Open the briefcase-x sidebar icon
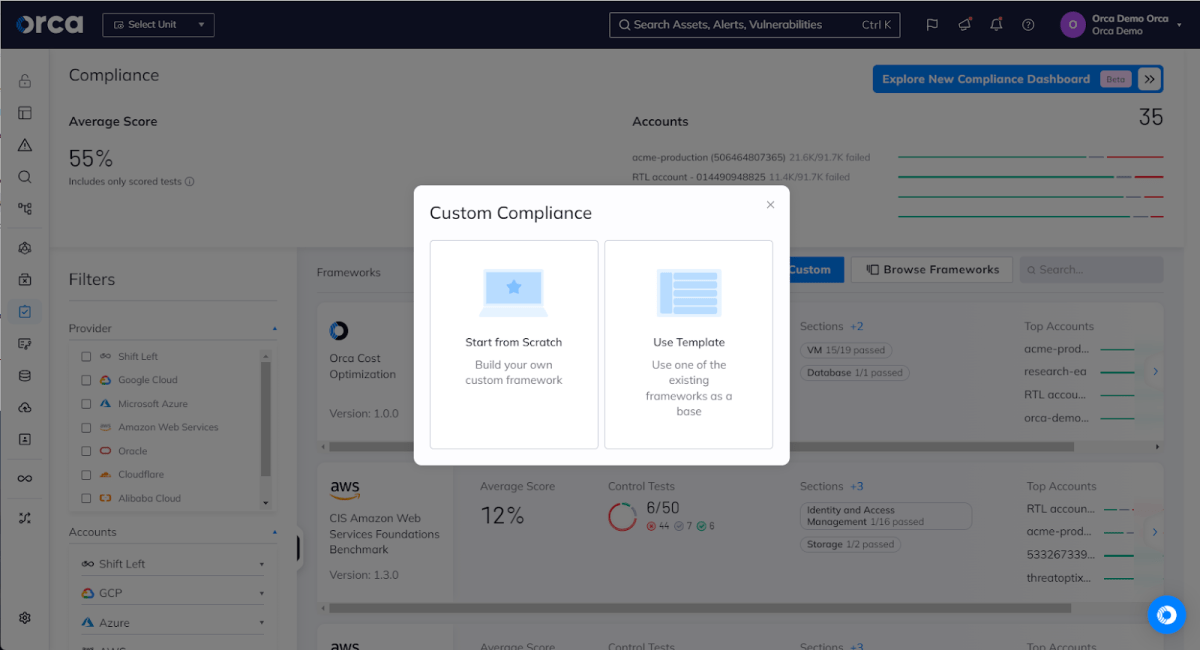Viewport: 1200px width, 650px height. click(x=25, y=280)
